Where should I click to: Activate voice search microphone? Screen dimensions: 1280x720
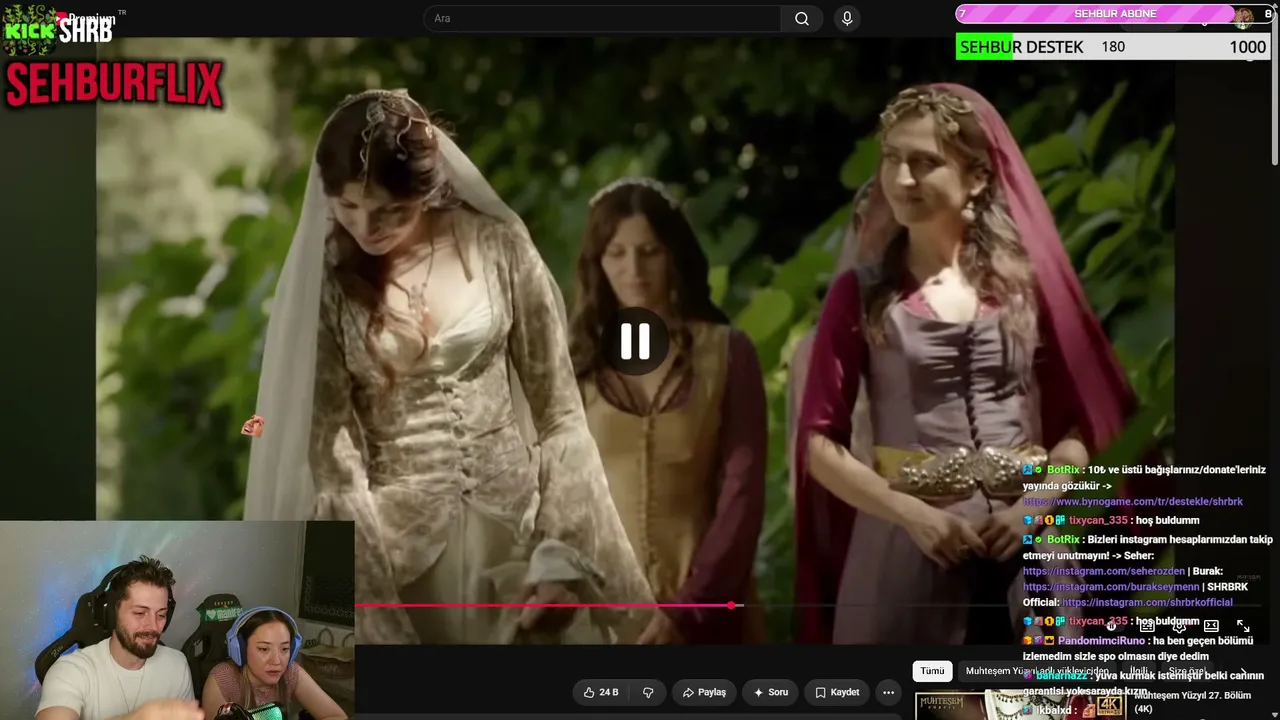tap(847, 18)
